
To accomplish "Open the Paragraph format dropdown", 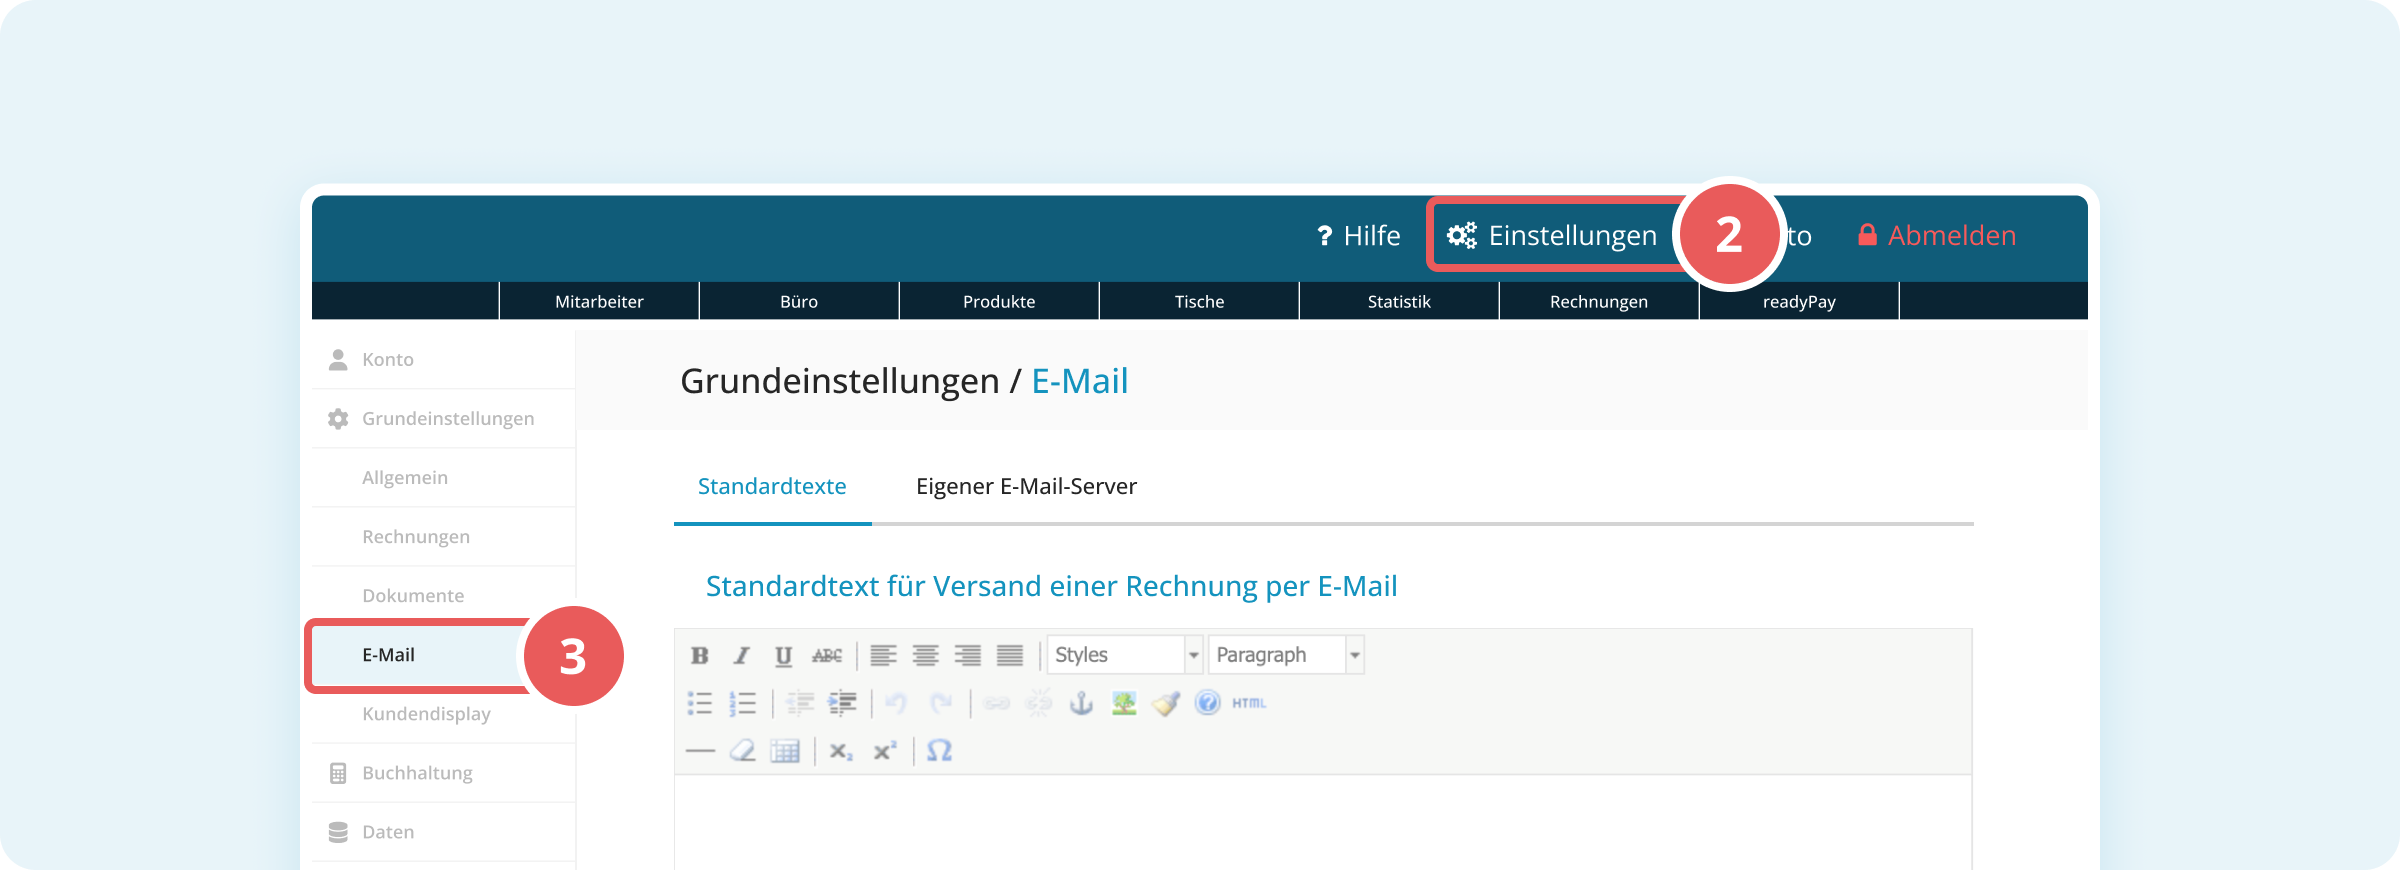I will [1286, 655].
